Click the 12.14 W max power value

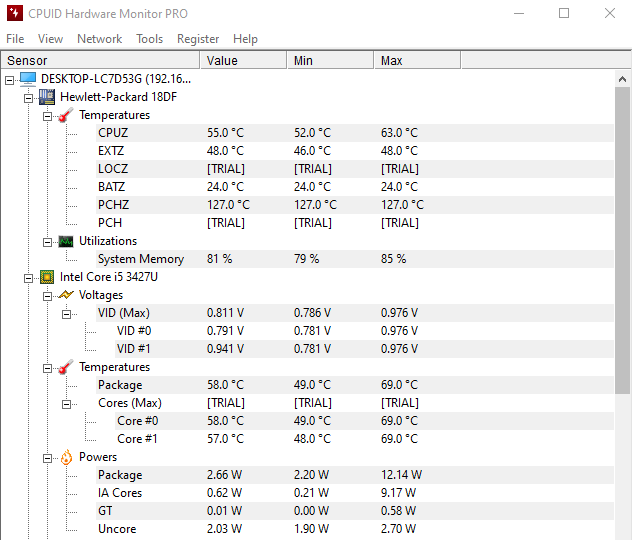(x=401, y=475)
